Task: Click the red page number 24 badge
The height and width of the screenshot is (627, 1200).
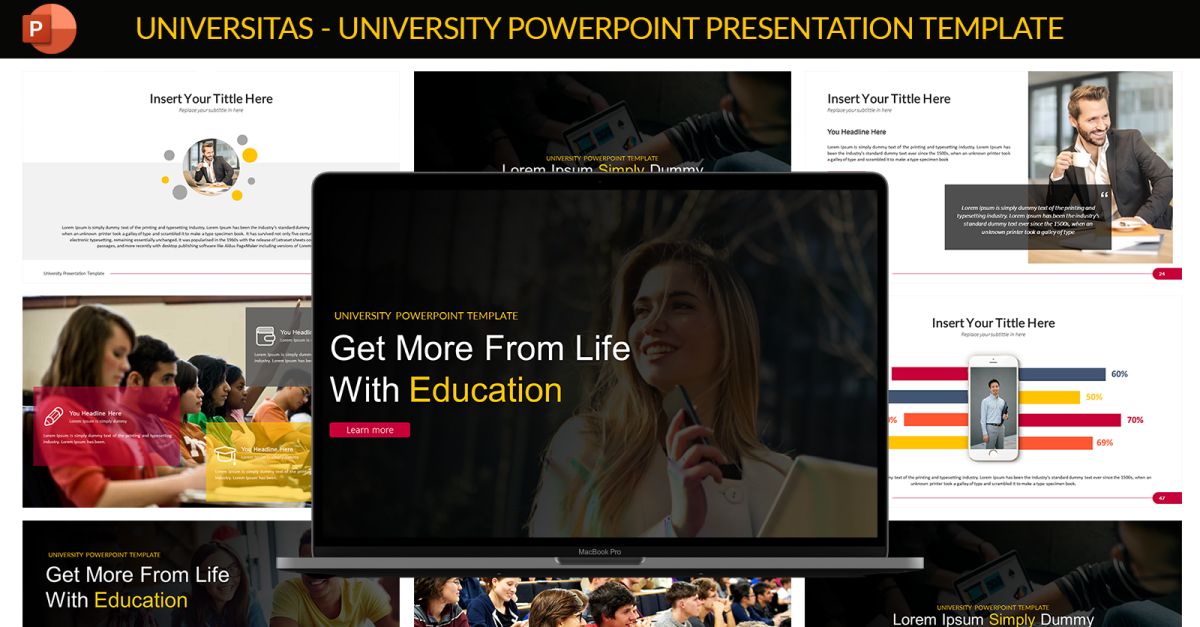Action: 1167,274
